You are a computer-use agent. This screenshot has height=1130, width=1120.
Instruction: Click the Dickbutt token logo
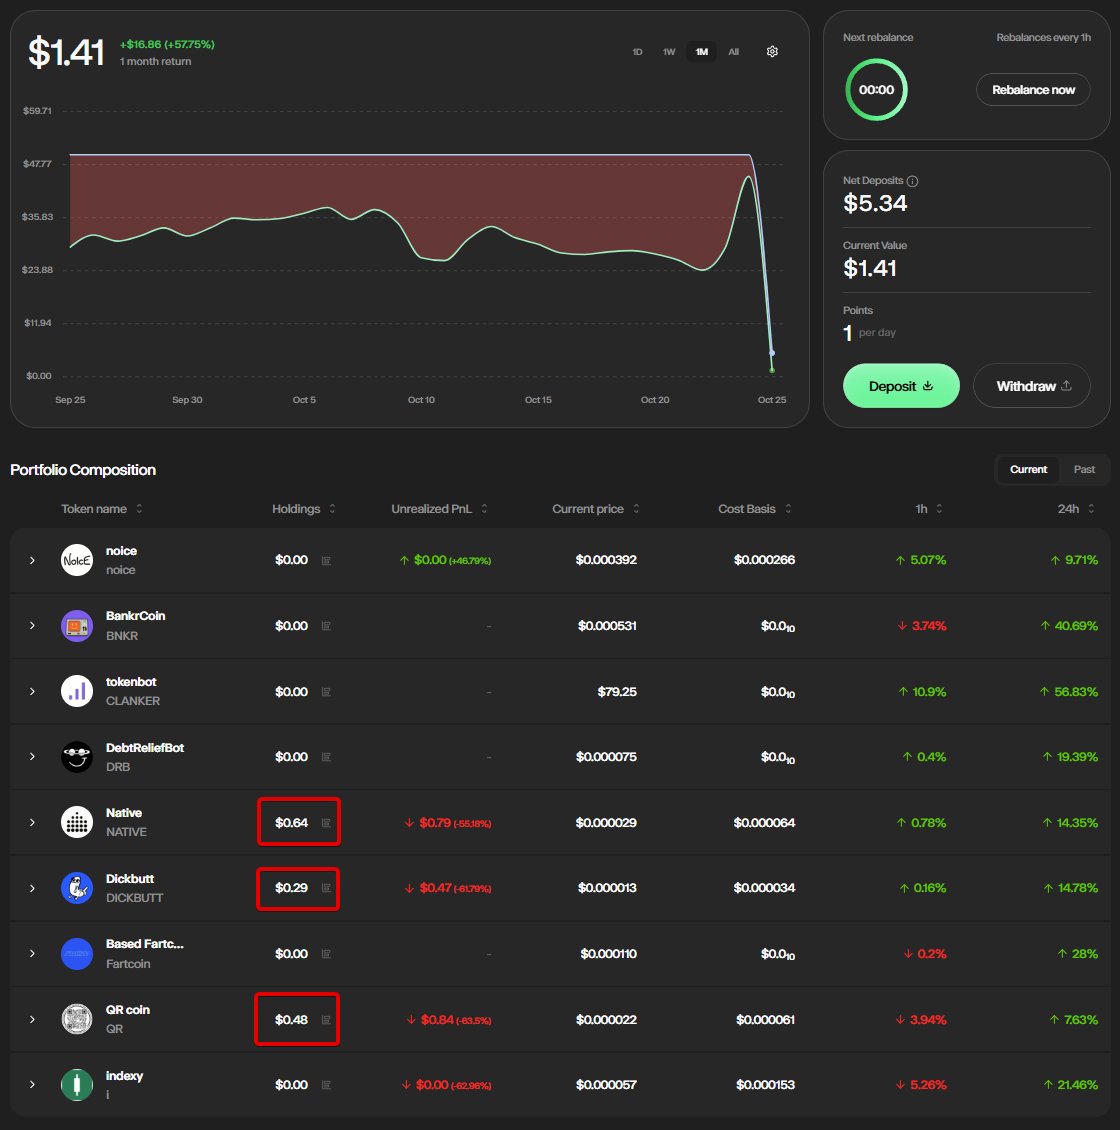pos(76,888)
